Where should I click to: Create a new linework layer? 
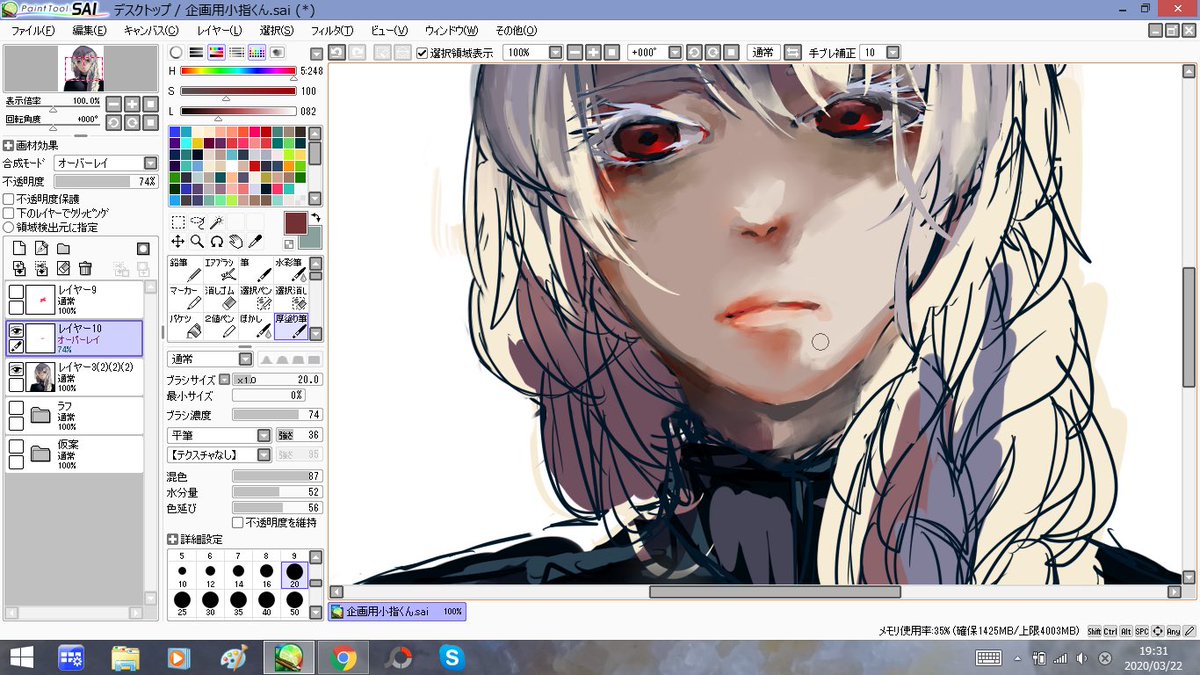point(41,248)
